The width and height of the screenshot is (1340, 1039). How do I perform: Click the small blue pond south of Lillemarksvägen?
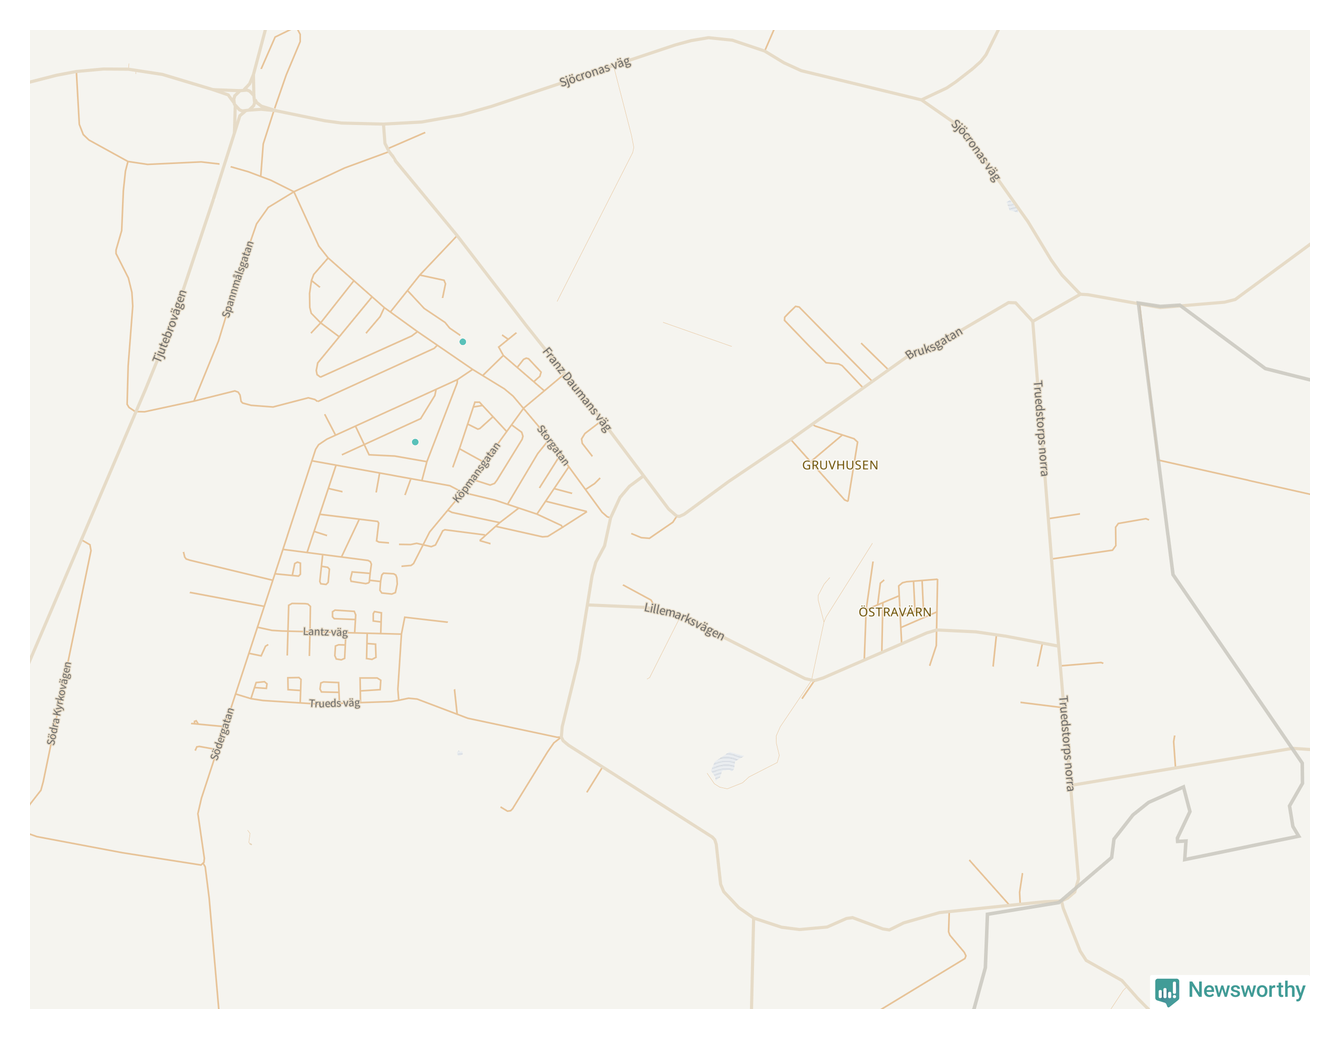point(726,766)
